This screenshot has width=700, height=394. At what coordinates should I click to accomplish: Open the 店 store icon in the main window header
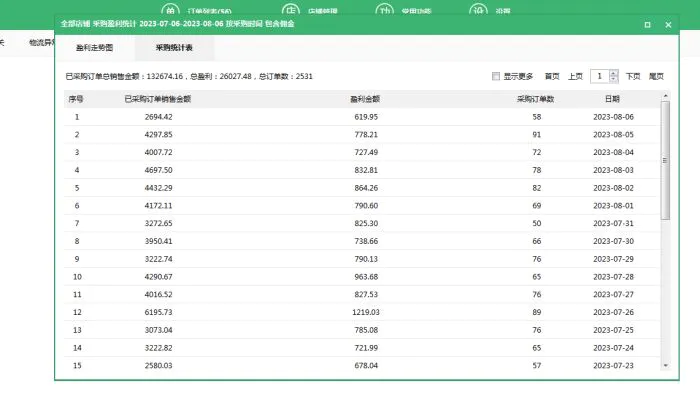click(291, 10)
